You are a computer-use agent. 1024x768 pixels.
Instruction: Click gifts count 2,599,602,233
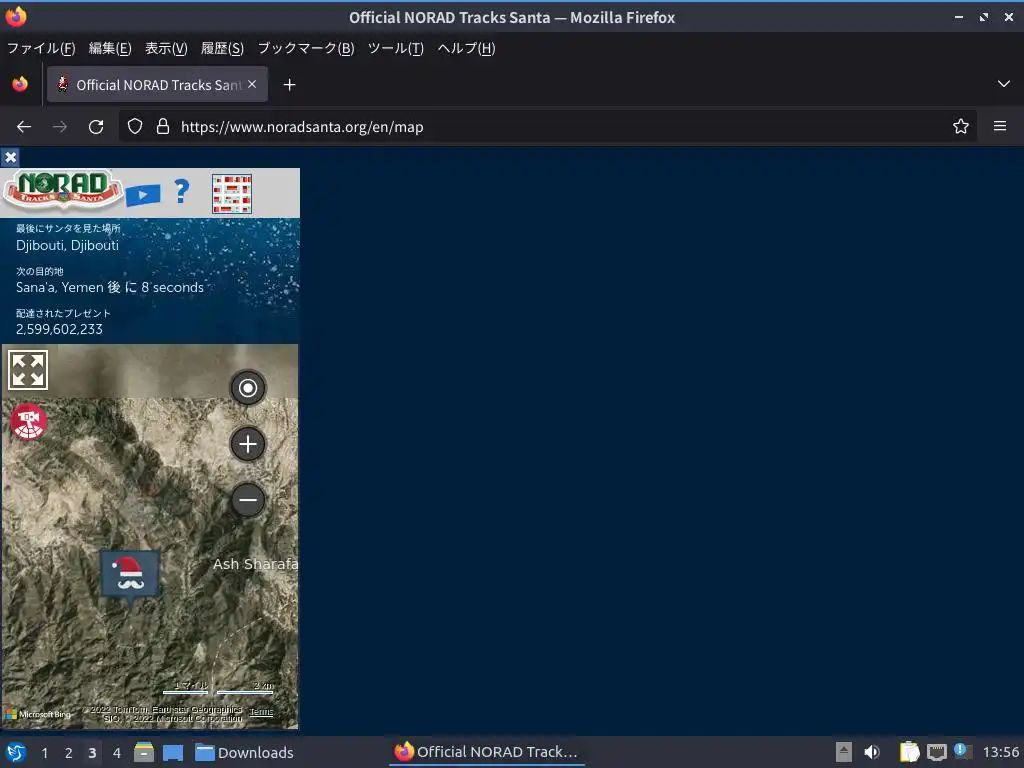59,329
